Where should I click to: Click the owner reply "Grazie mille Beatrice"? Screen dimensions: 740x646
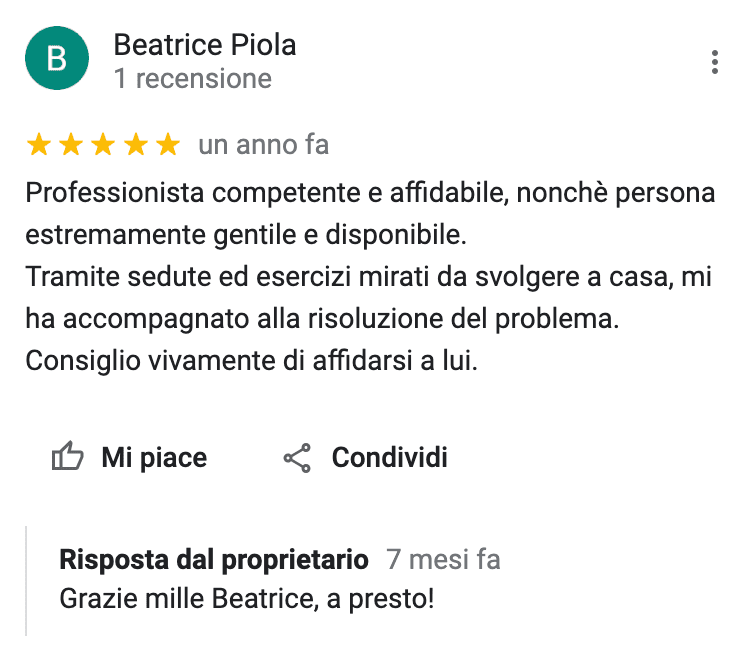(x=247, y=600)
